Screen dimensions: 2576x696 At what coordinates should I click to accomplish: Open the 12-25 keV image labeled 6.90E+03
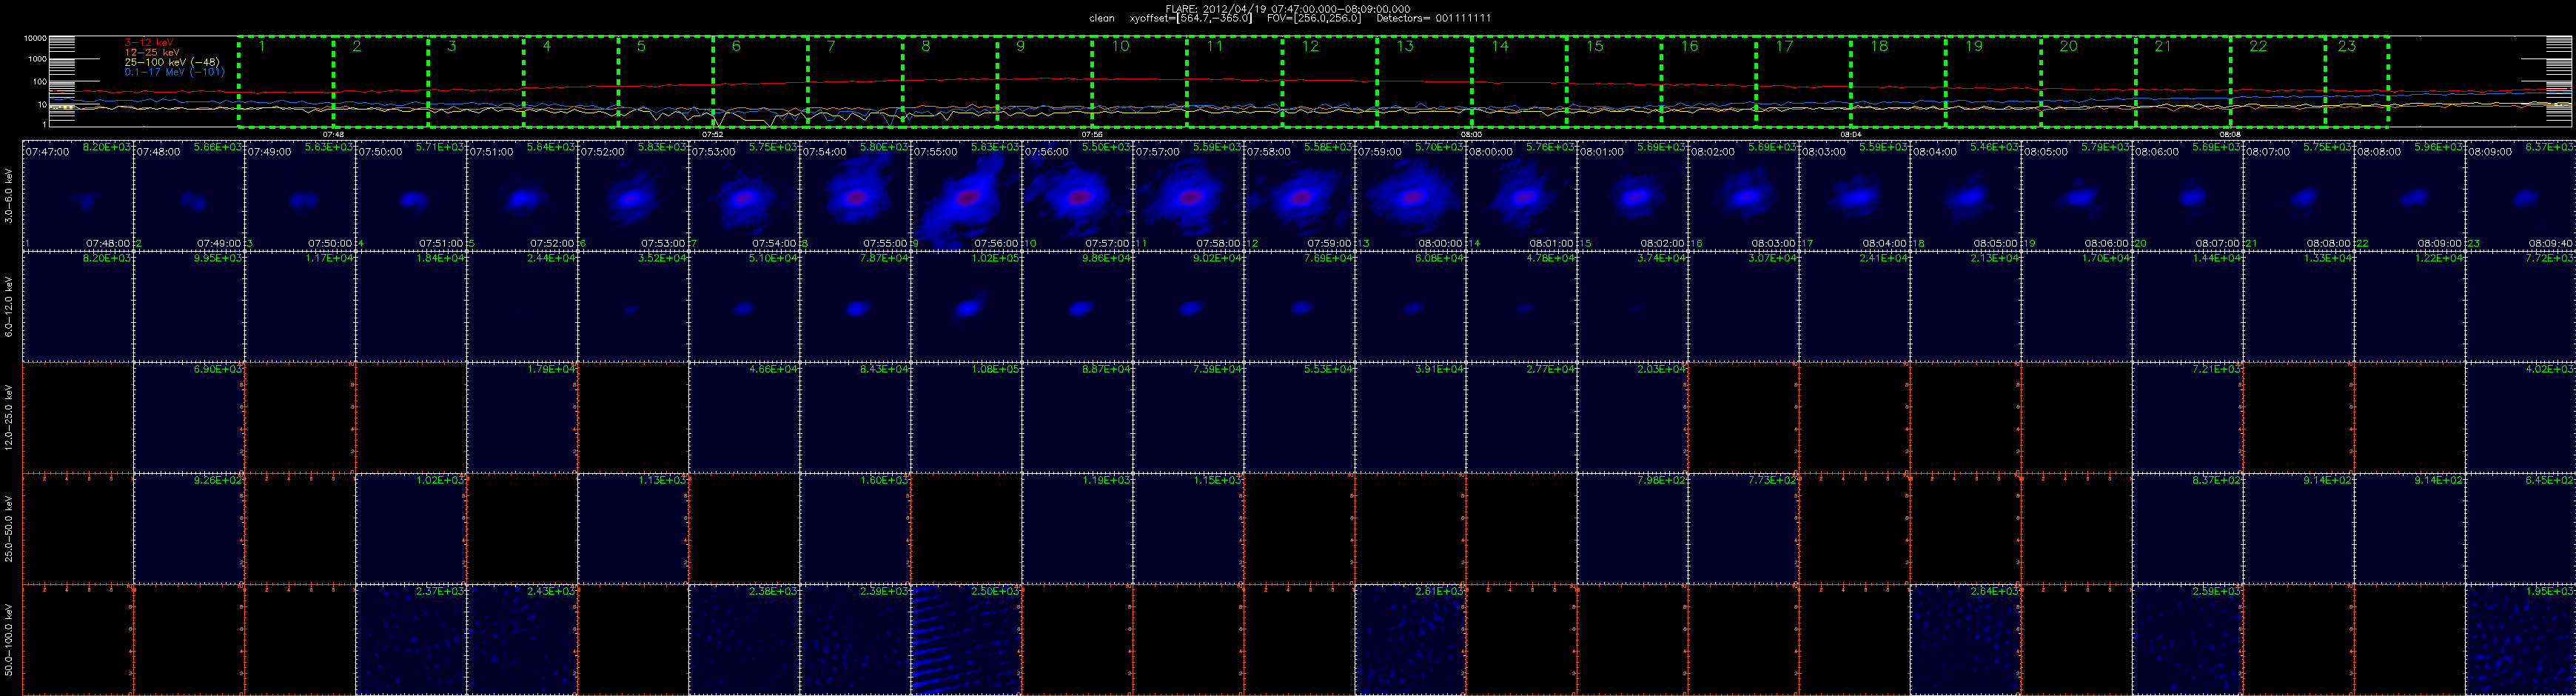pos(188,417)
